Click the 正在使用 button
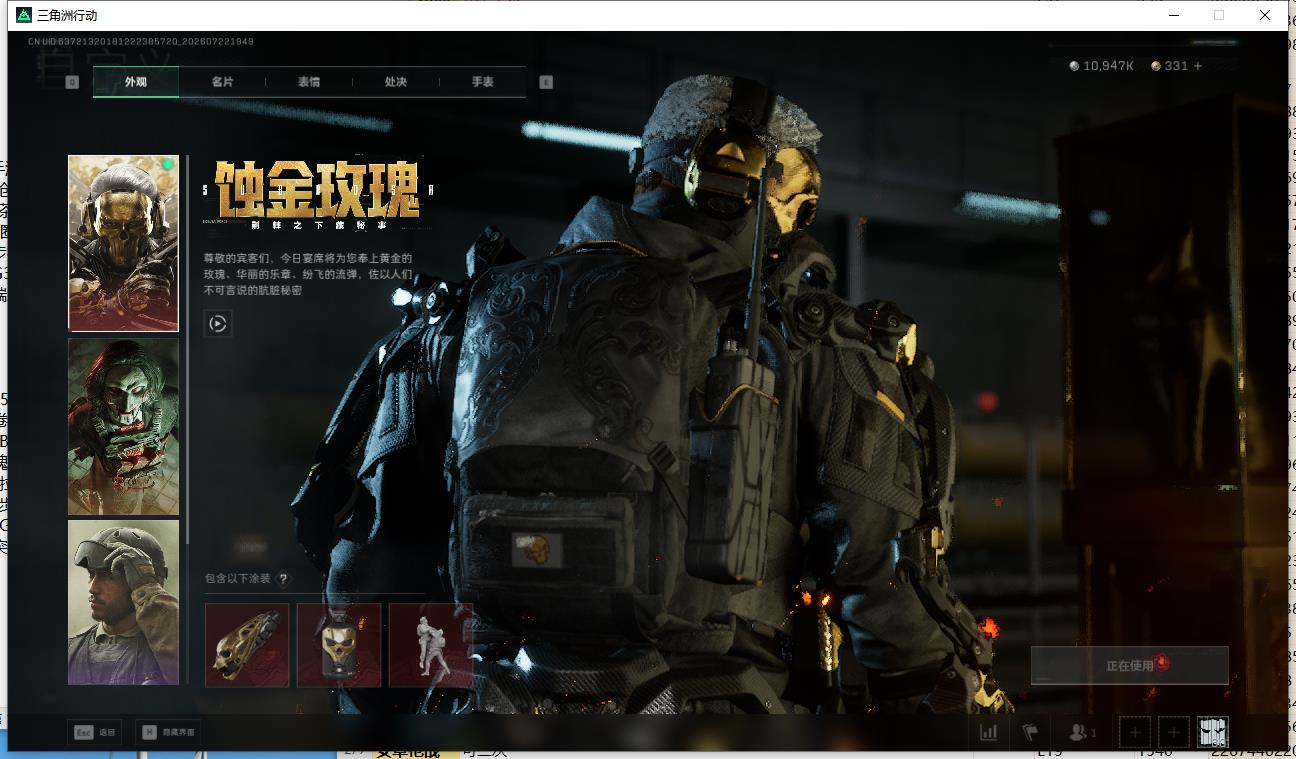 [1130, 665]
